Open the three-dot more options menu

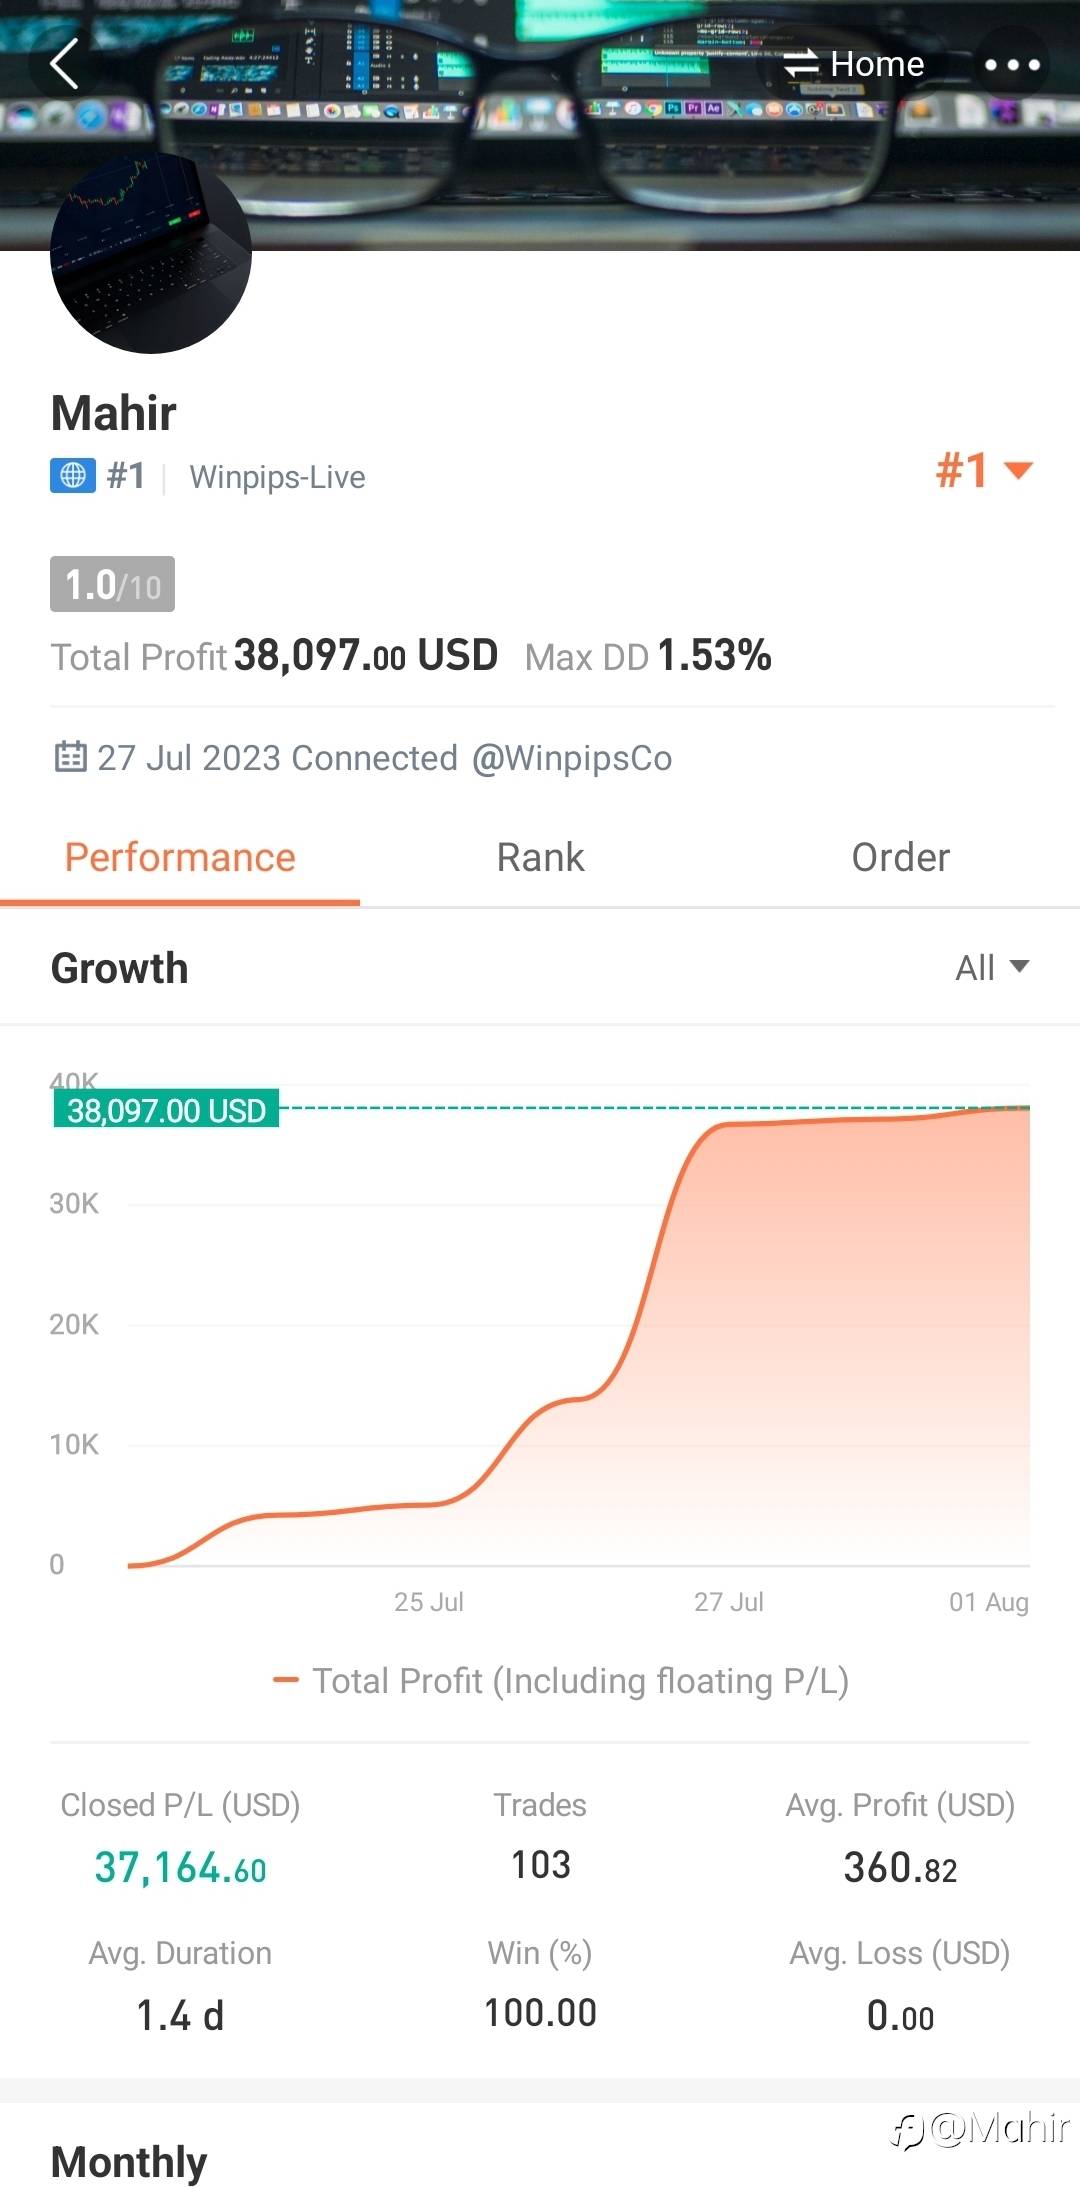(1012, 65)
